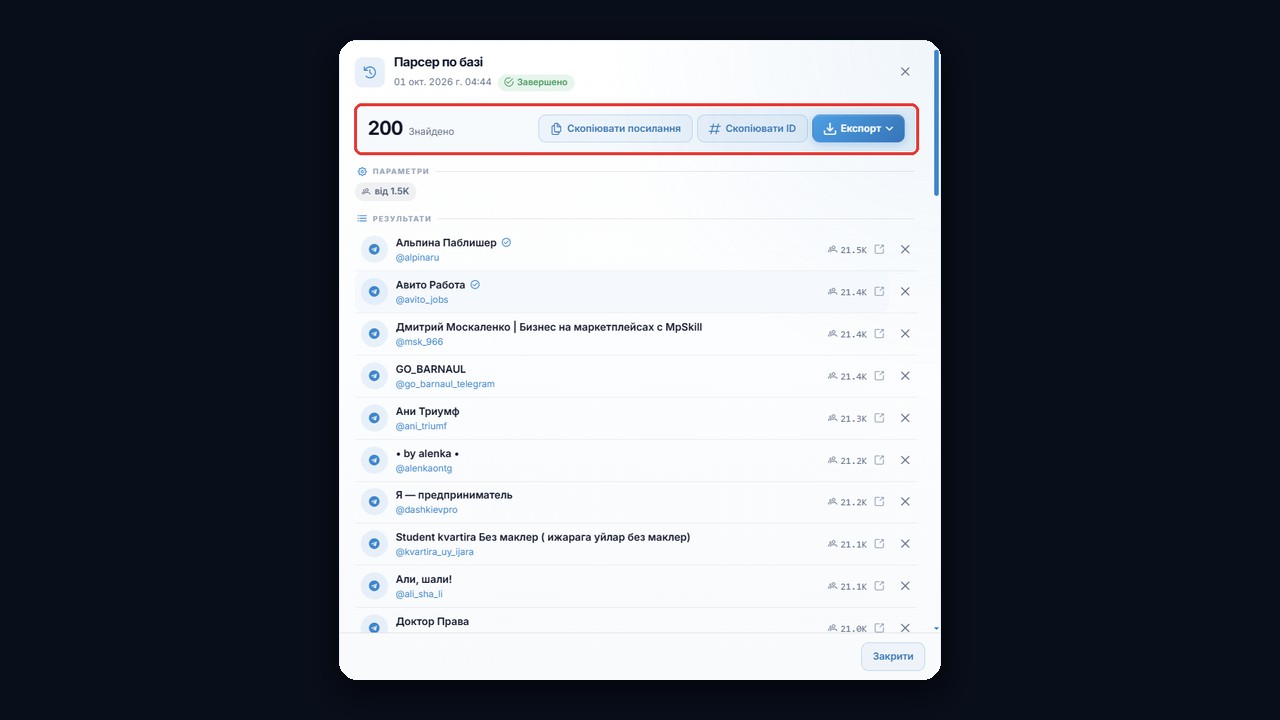
Task: Click the results list scrollbar down arrow
Action: 936,629
